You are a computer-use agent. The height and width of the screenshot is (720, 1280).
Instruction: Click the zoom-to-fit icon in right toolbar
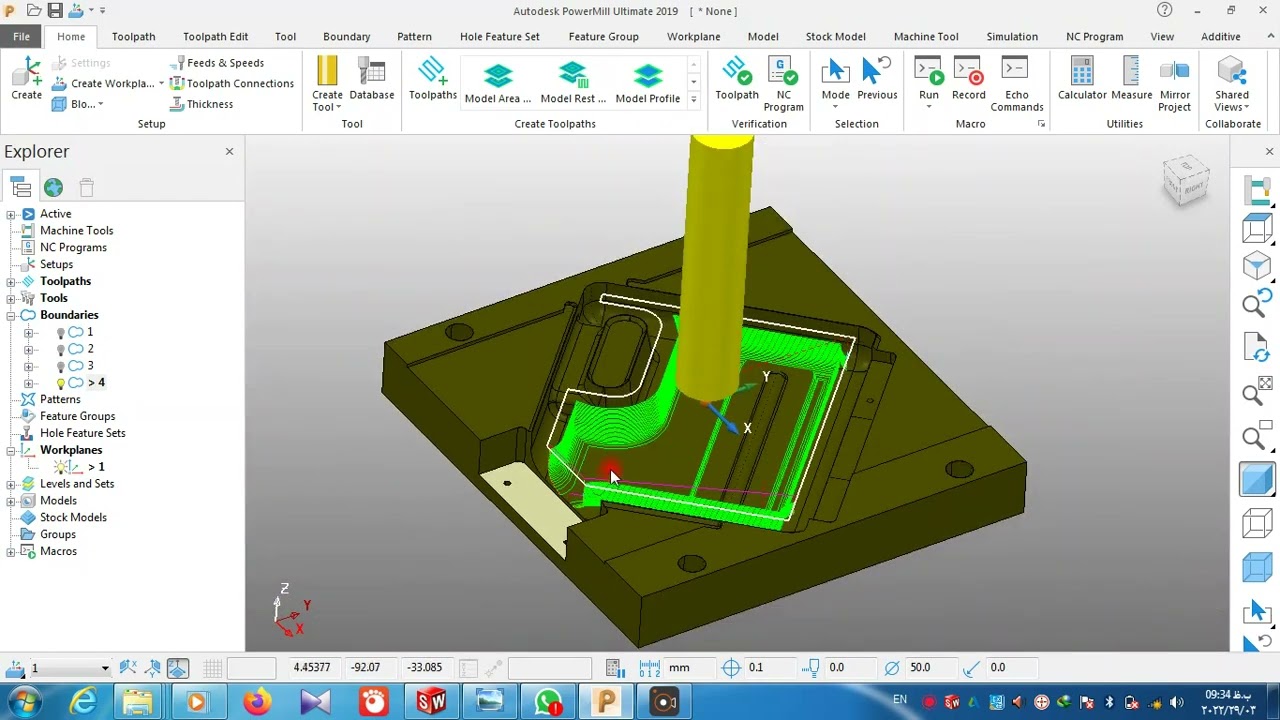pyautogui.click(x=1257, y=393)
